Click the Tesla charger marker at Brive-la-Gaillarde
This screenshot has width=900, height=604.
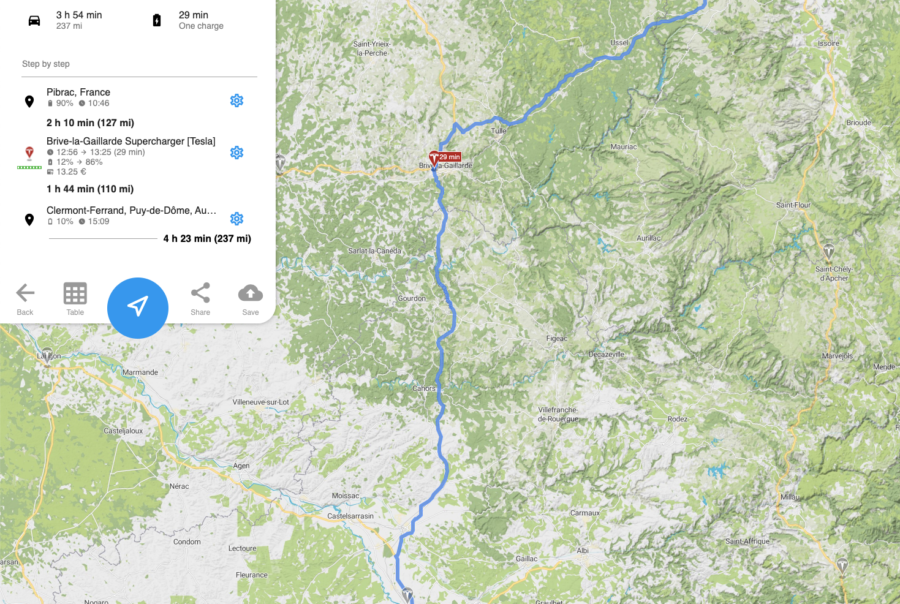point(434,158)
